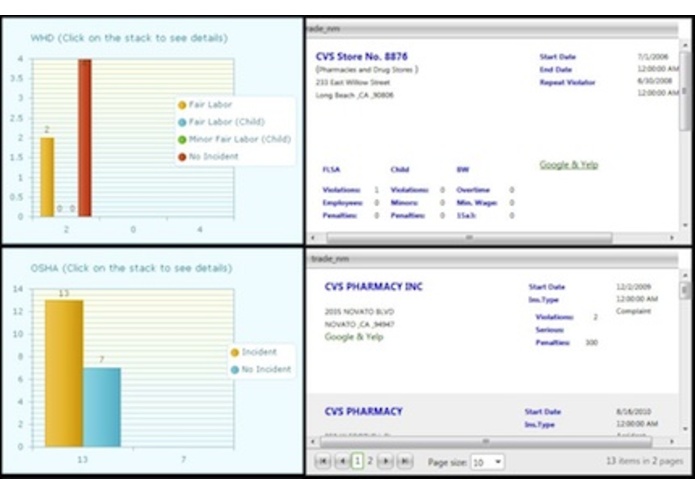695x494 pixels.
Task: Click trade_nm column header in top grid
Action: [x=492, y=29]
